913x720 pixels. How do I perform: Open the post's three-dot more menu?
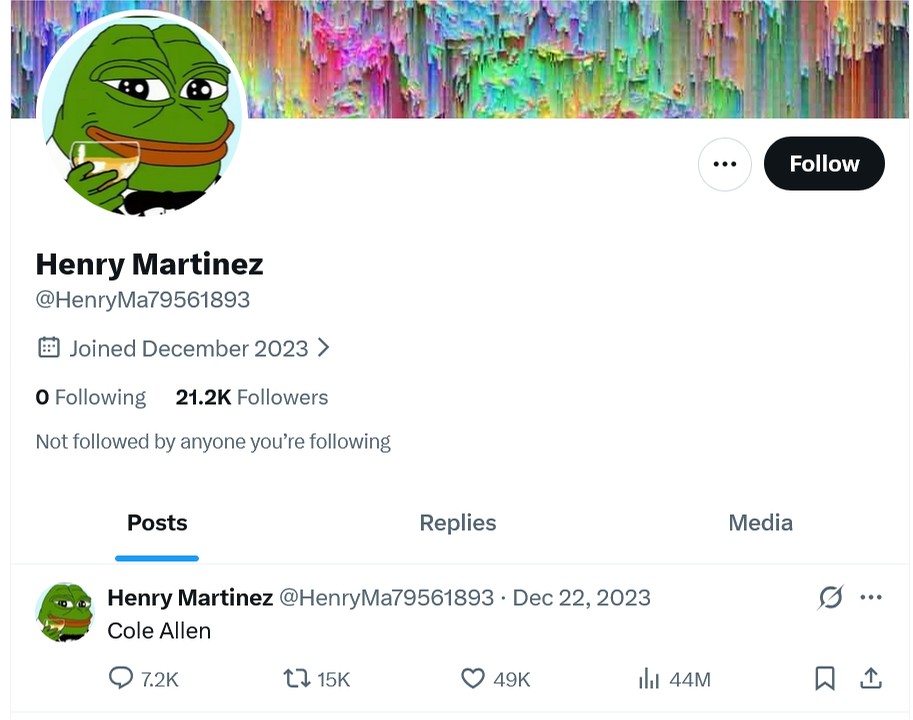pyautogui.click(x=871, y=598)
